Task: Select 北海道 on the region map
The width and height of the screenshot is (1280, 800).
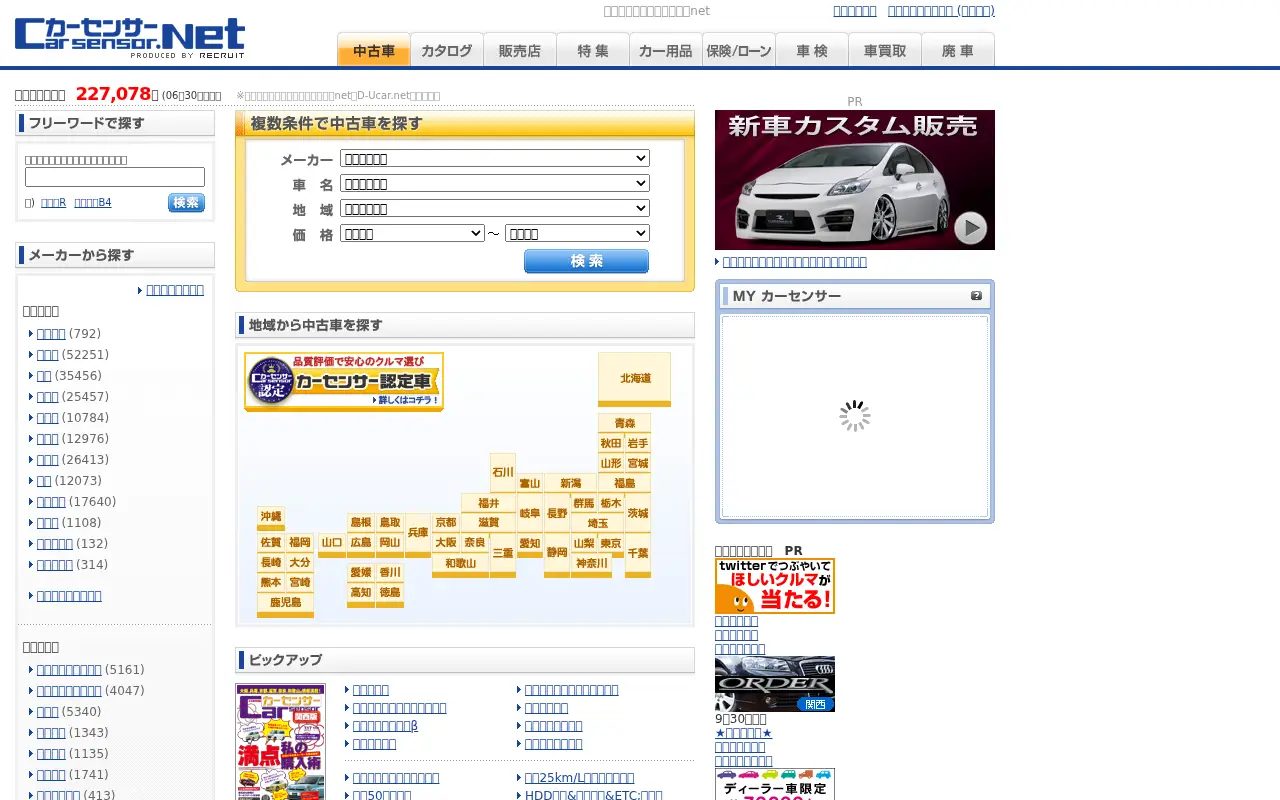Action: click(634, 379)
